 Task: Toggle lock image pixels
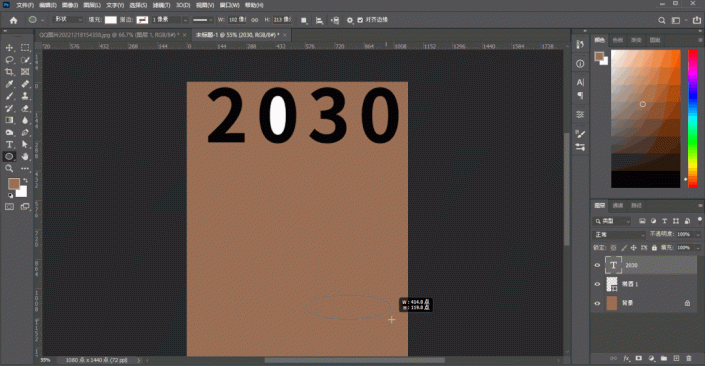pos(624,248)
